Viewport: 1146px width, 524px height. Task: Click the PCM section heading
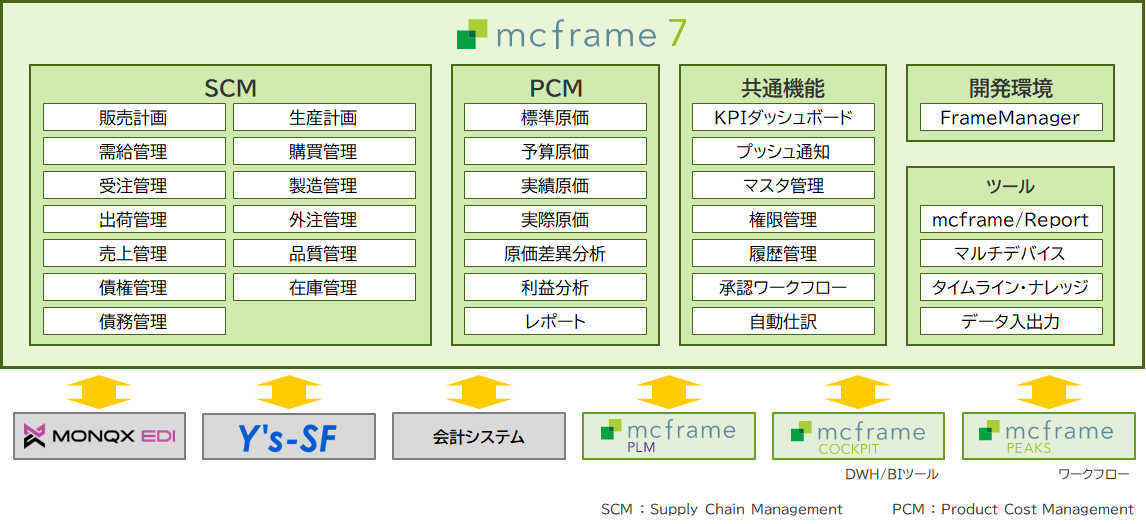point(555,88)
